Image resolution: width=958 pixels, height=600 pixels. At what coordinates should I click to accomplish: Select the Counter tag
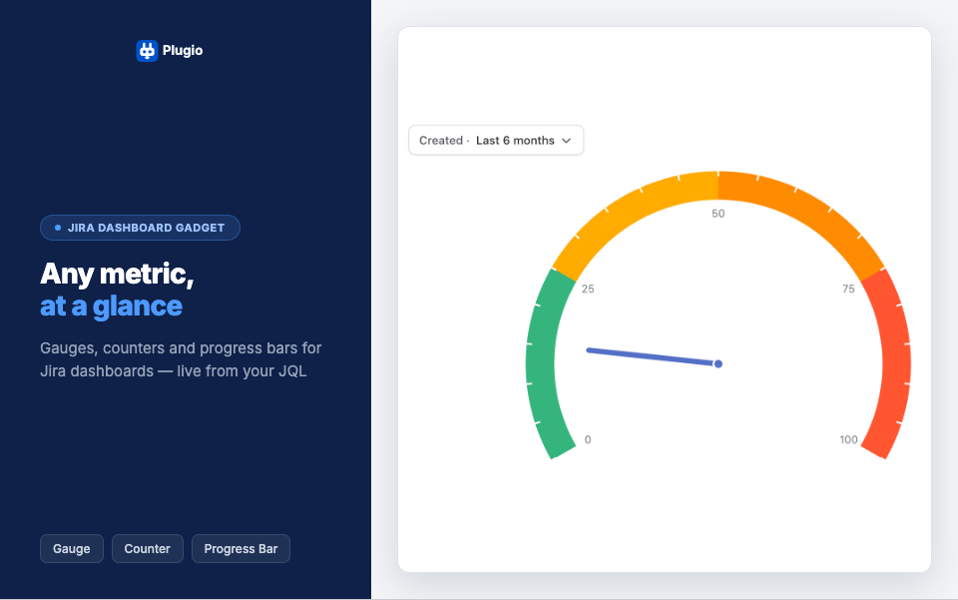click(x=147, y=549)
